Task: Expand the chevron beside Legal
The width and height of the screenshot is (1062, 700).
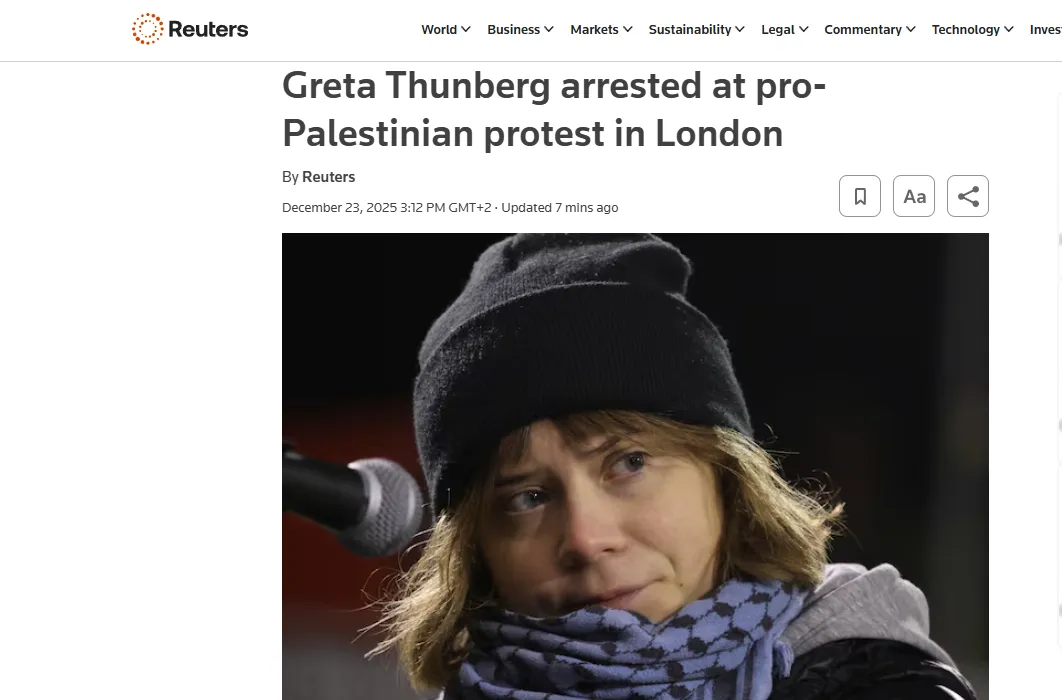Action: tap(804, 30)
